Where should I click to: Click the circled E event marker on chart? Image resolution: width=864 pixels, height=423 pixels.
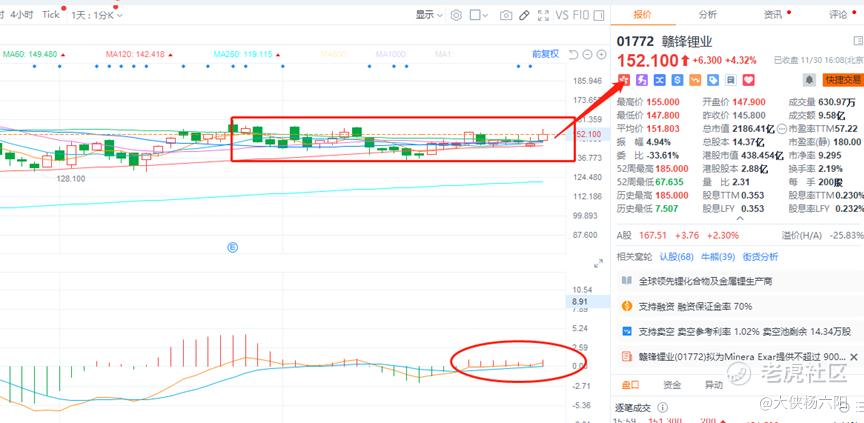[x=233, y=248]
